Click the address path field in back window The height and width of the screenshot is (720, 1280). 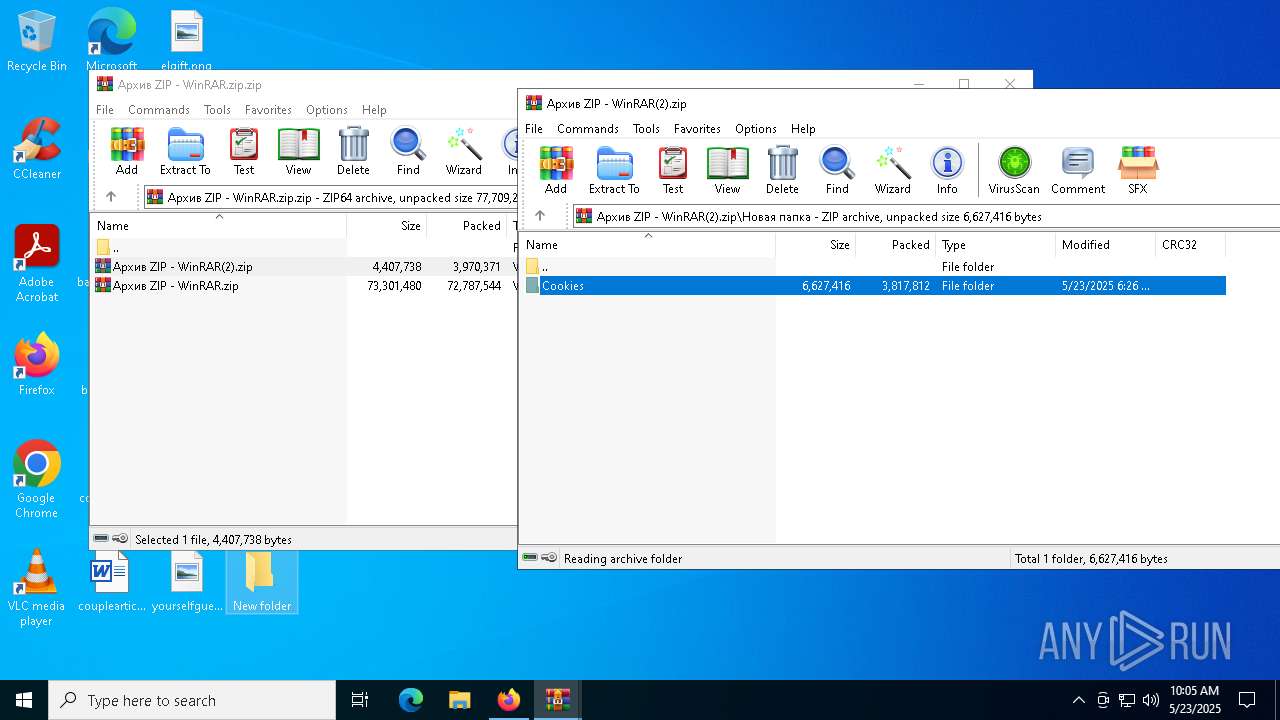coord(330,197)
